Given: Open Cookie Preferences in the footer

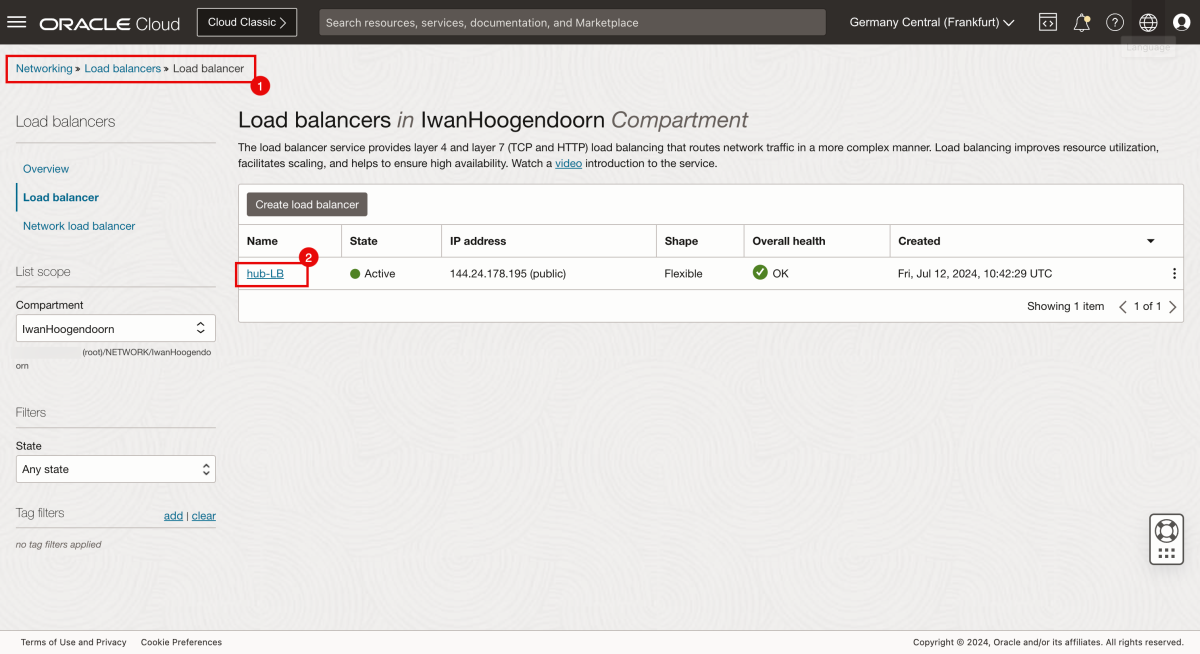Looking at the screenshot, I should pos(181,642).
